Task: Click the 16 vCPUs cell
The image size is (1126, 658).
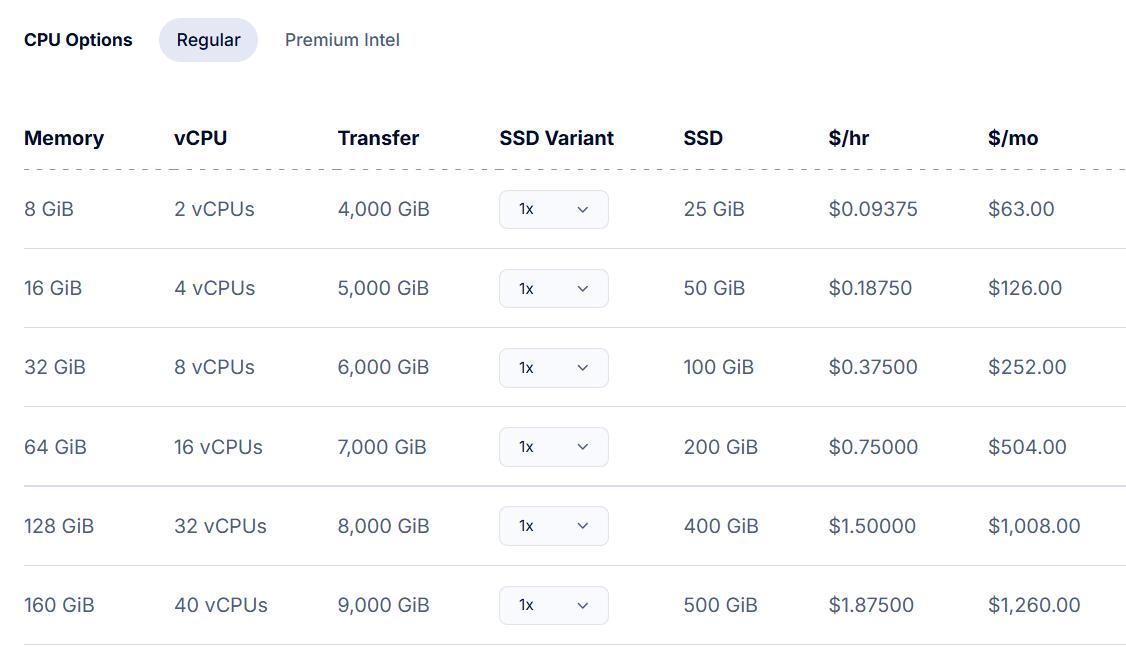Action: [218, 447]
